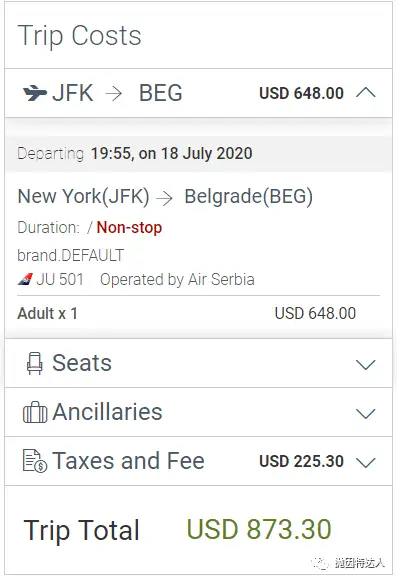Click the arrow between New York and Belgrade
Viewport: 397px width, 581px height.
tap(165, 198)
